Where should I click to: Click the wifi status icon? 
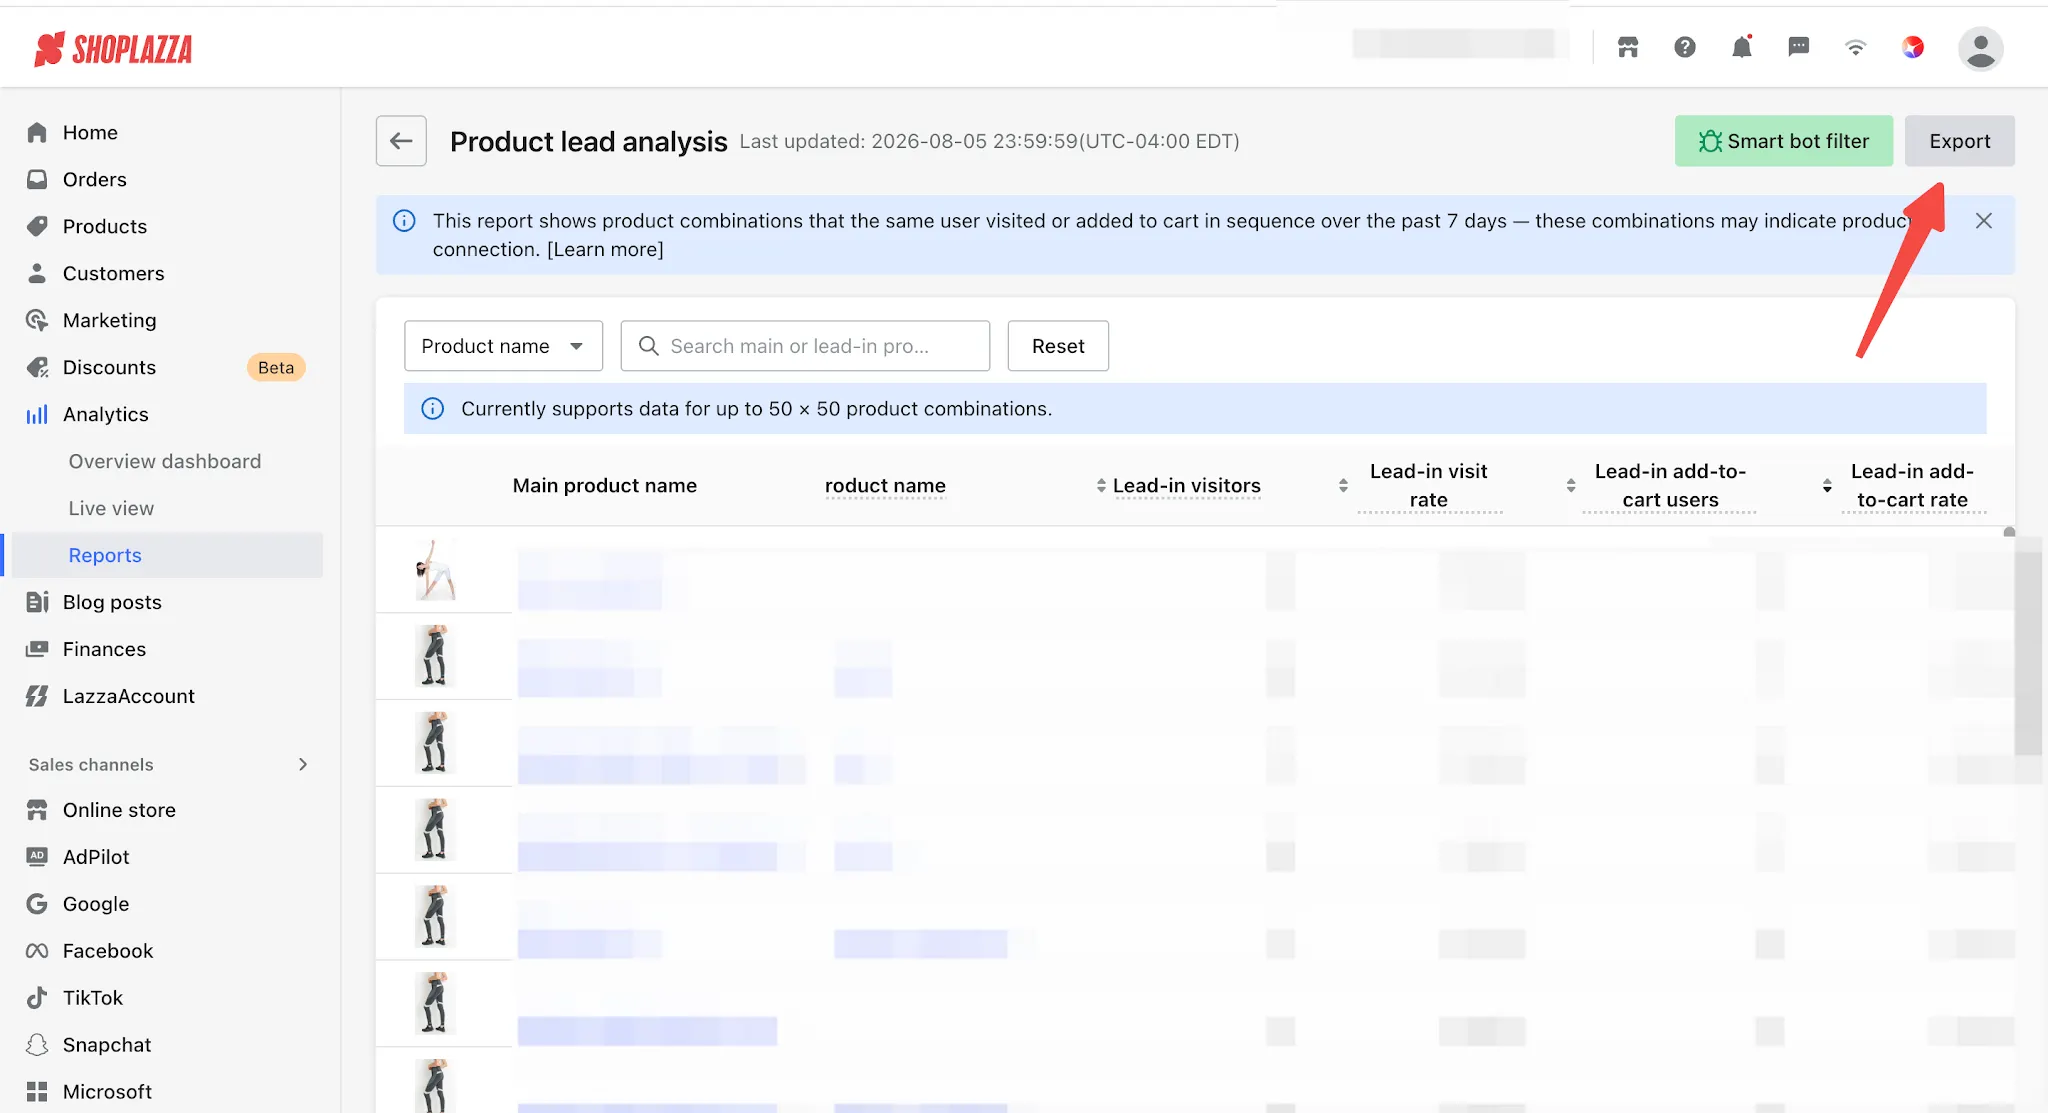point(1855,47)
